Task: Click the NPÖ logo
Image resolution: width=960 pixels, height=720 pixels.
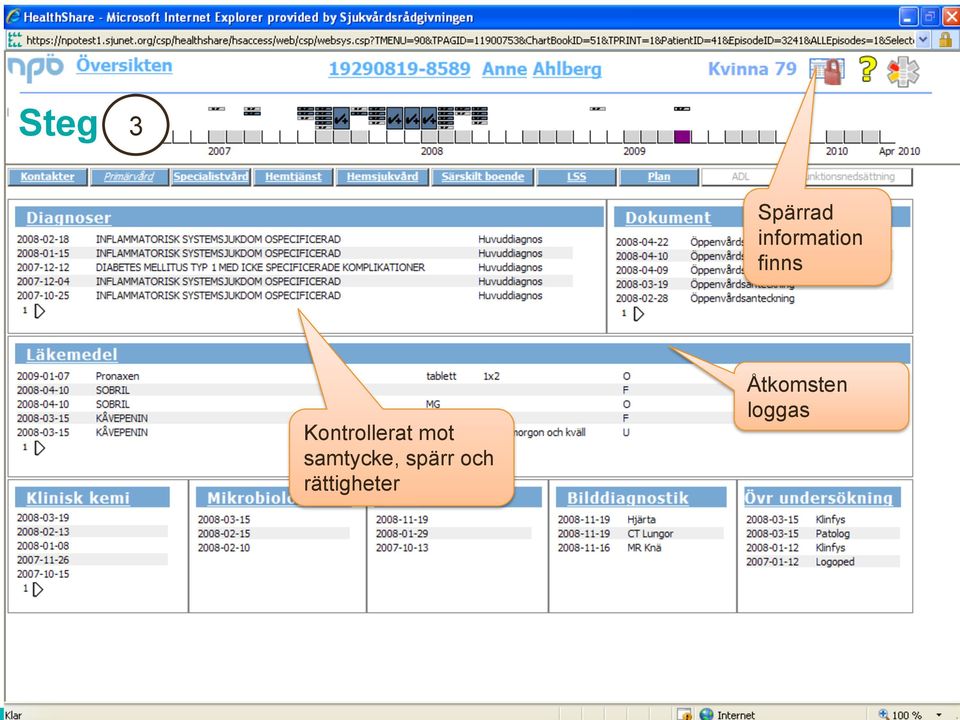Action: pyautogui.click(x=36, y=67)
